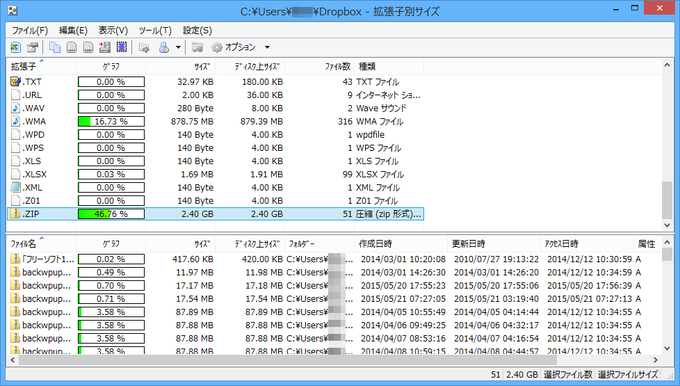Click the Excel export toolbar icon

[x=16, y=47]
